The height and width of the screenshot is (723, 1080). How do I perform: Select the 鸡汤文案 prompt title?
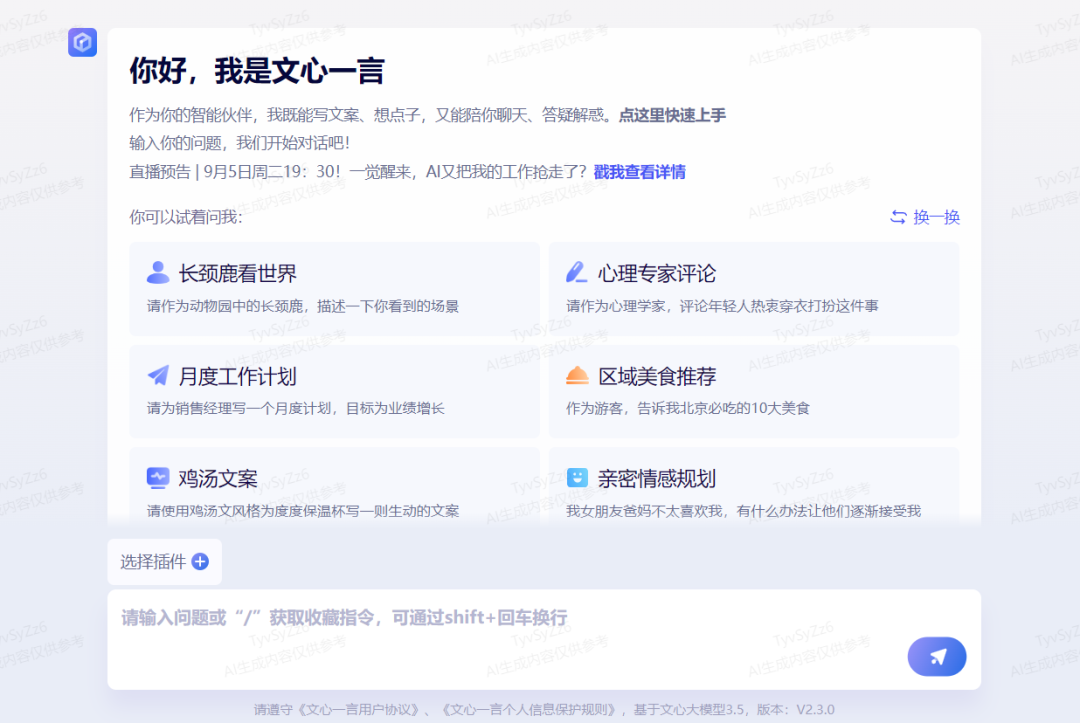[x=218, y=479]
